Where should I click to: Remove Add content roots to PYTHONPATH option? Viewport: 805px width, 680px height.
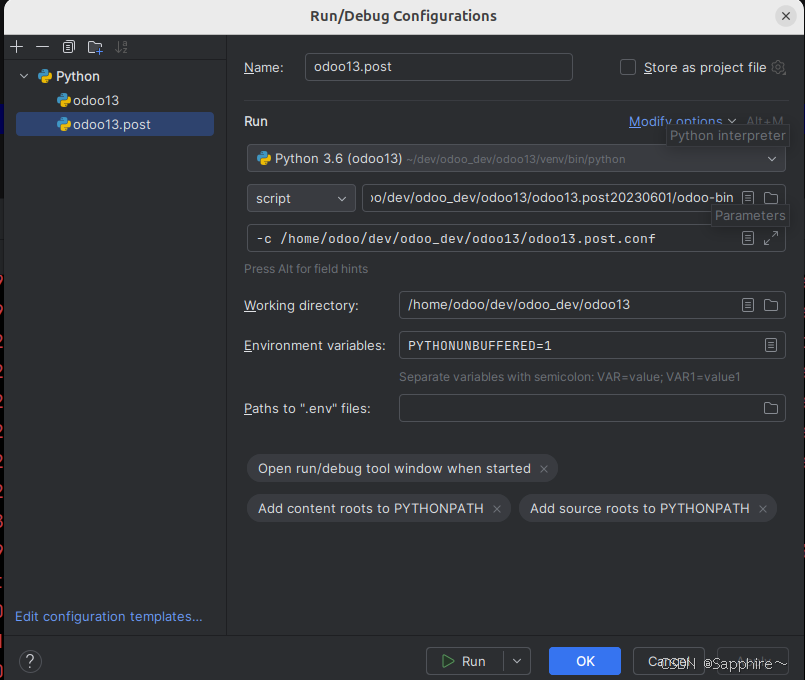pos(497,509)
